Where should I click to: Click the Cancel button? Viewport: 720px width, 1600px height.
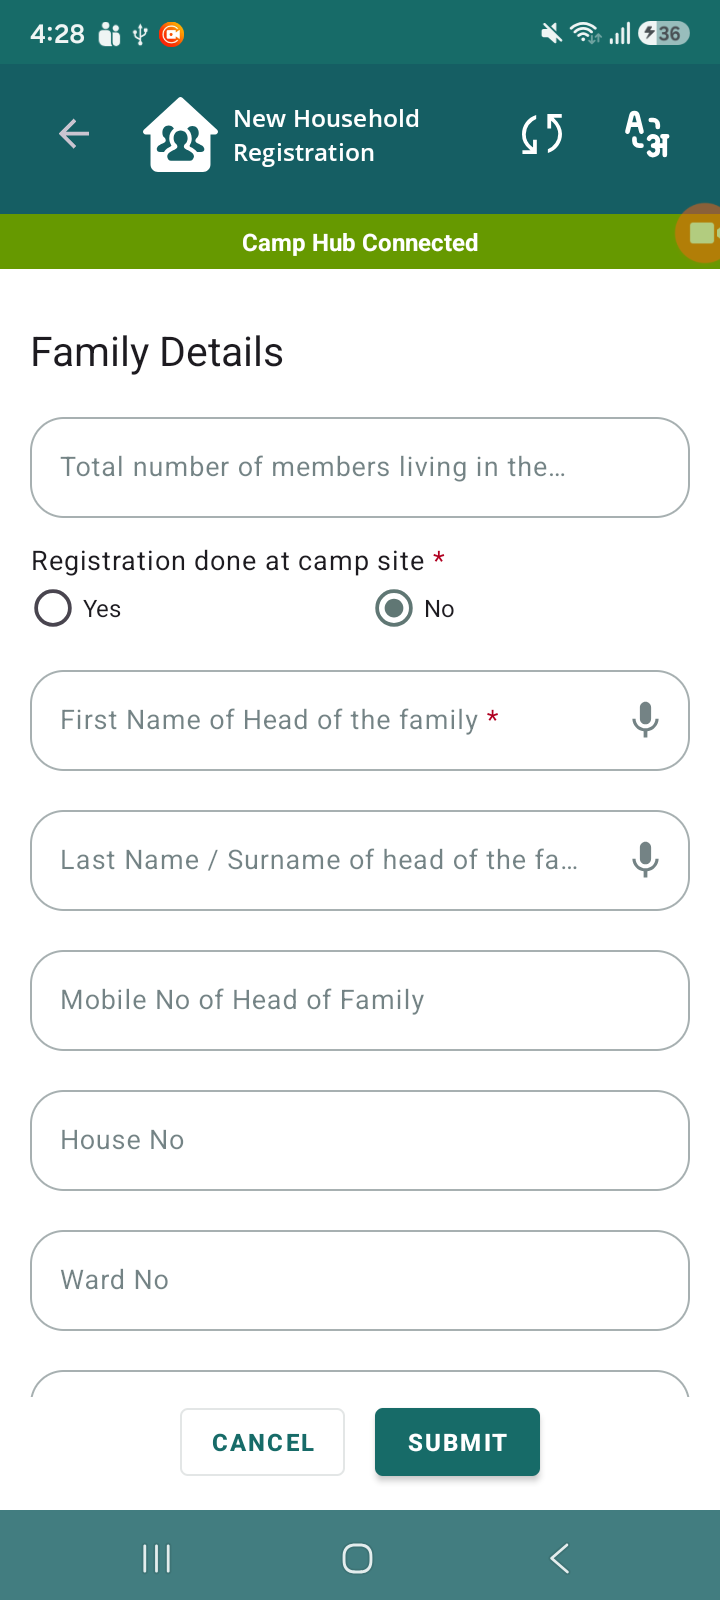click(263, 1442)
